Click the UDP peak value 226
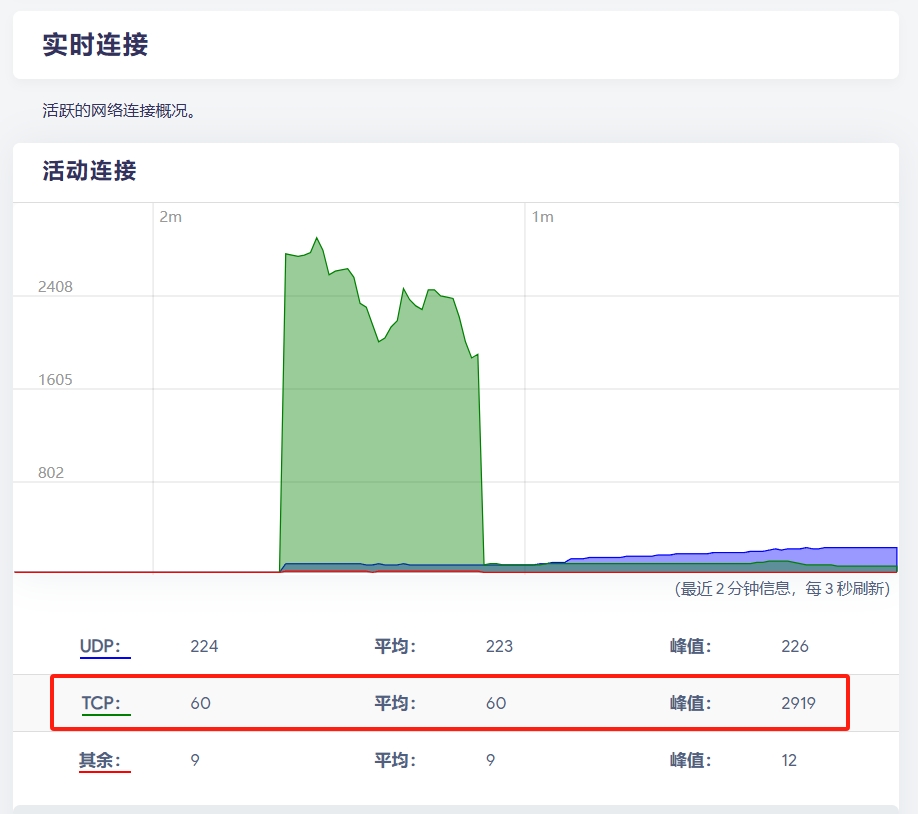The image size is (918, 814). [794, 646]
